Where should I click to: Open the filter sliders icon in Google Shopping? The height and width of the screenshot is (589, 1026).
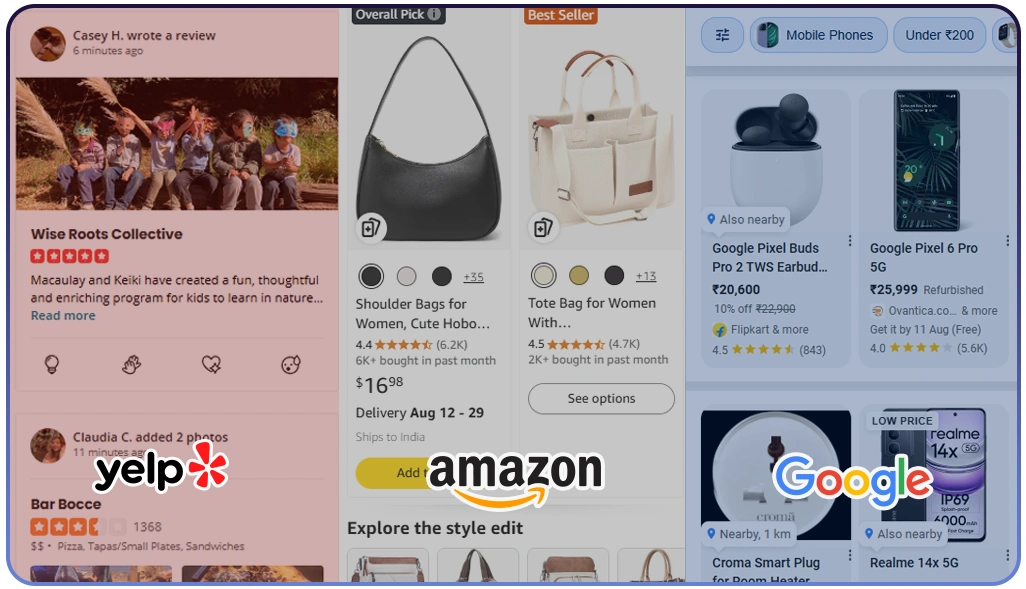pos(722,35)
